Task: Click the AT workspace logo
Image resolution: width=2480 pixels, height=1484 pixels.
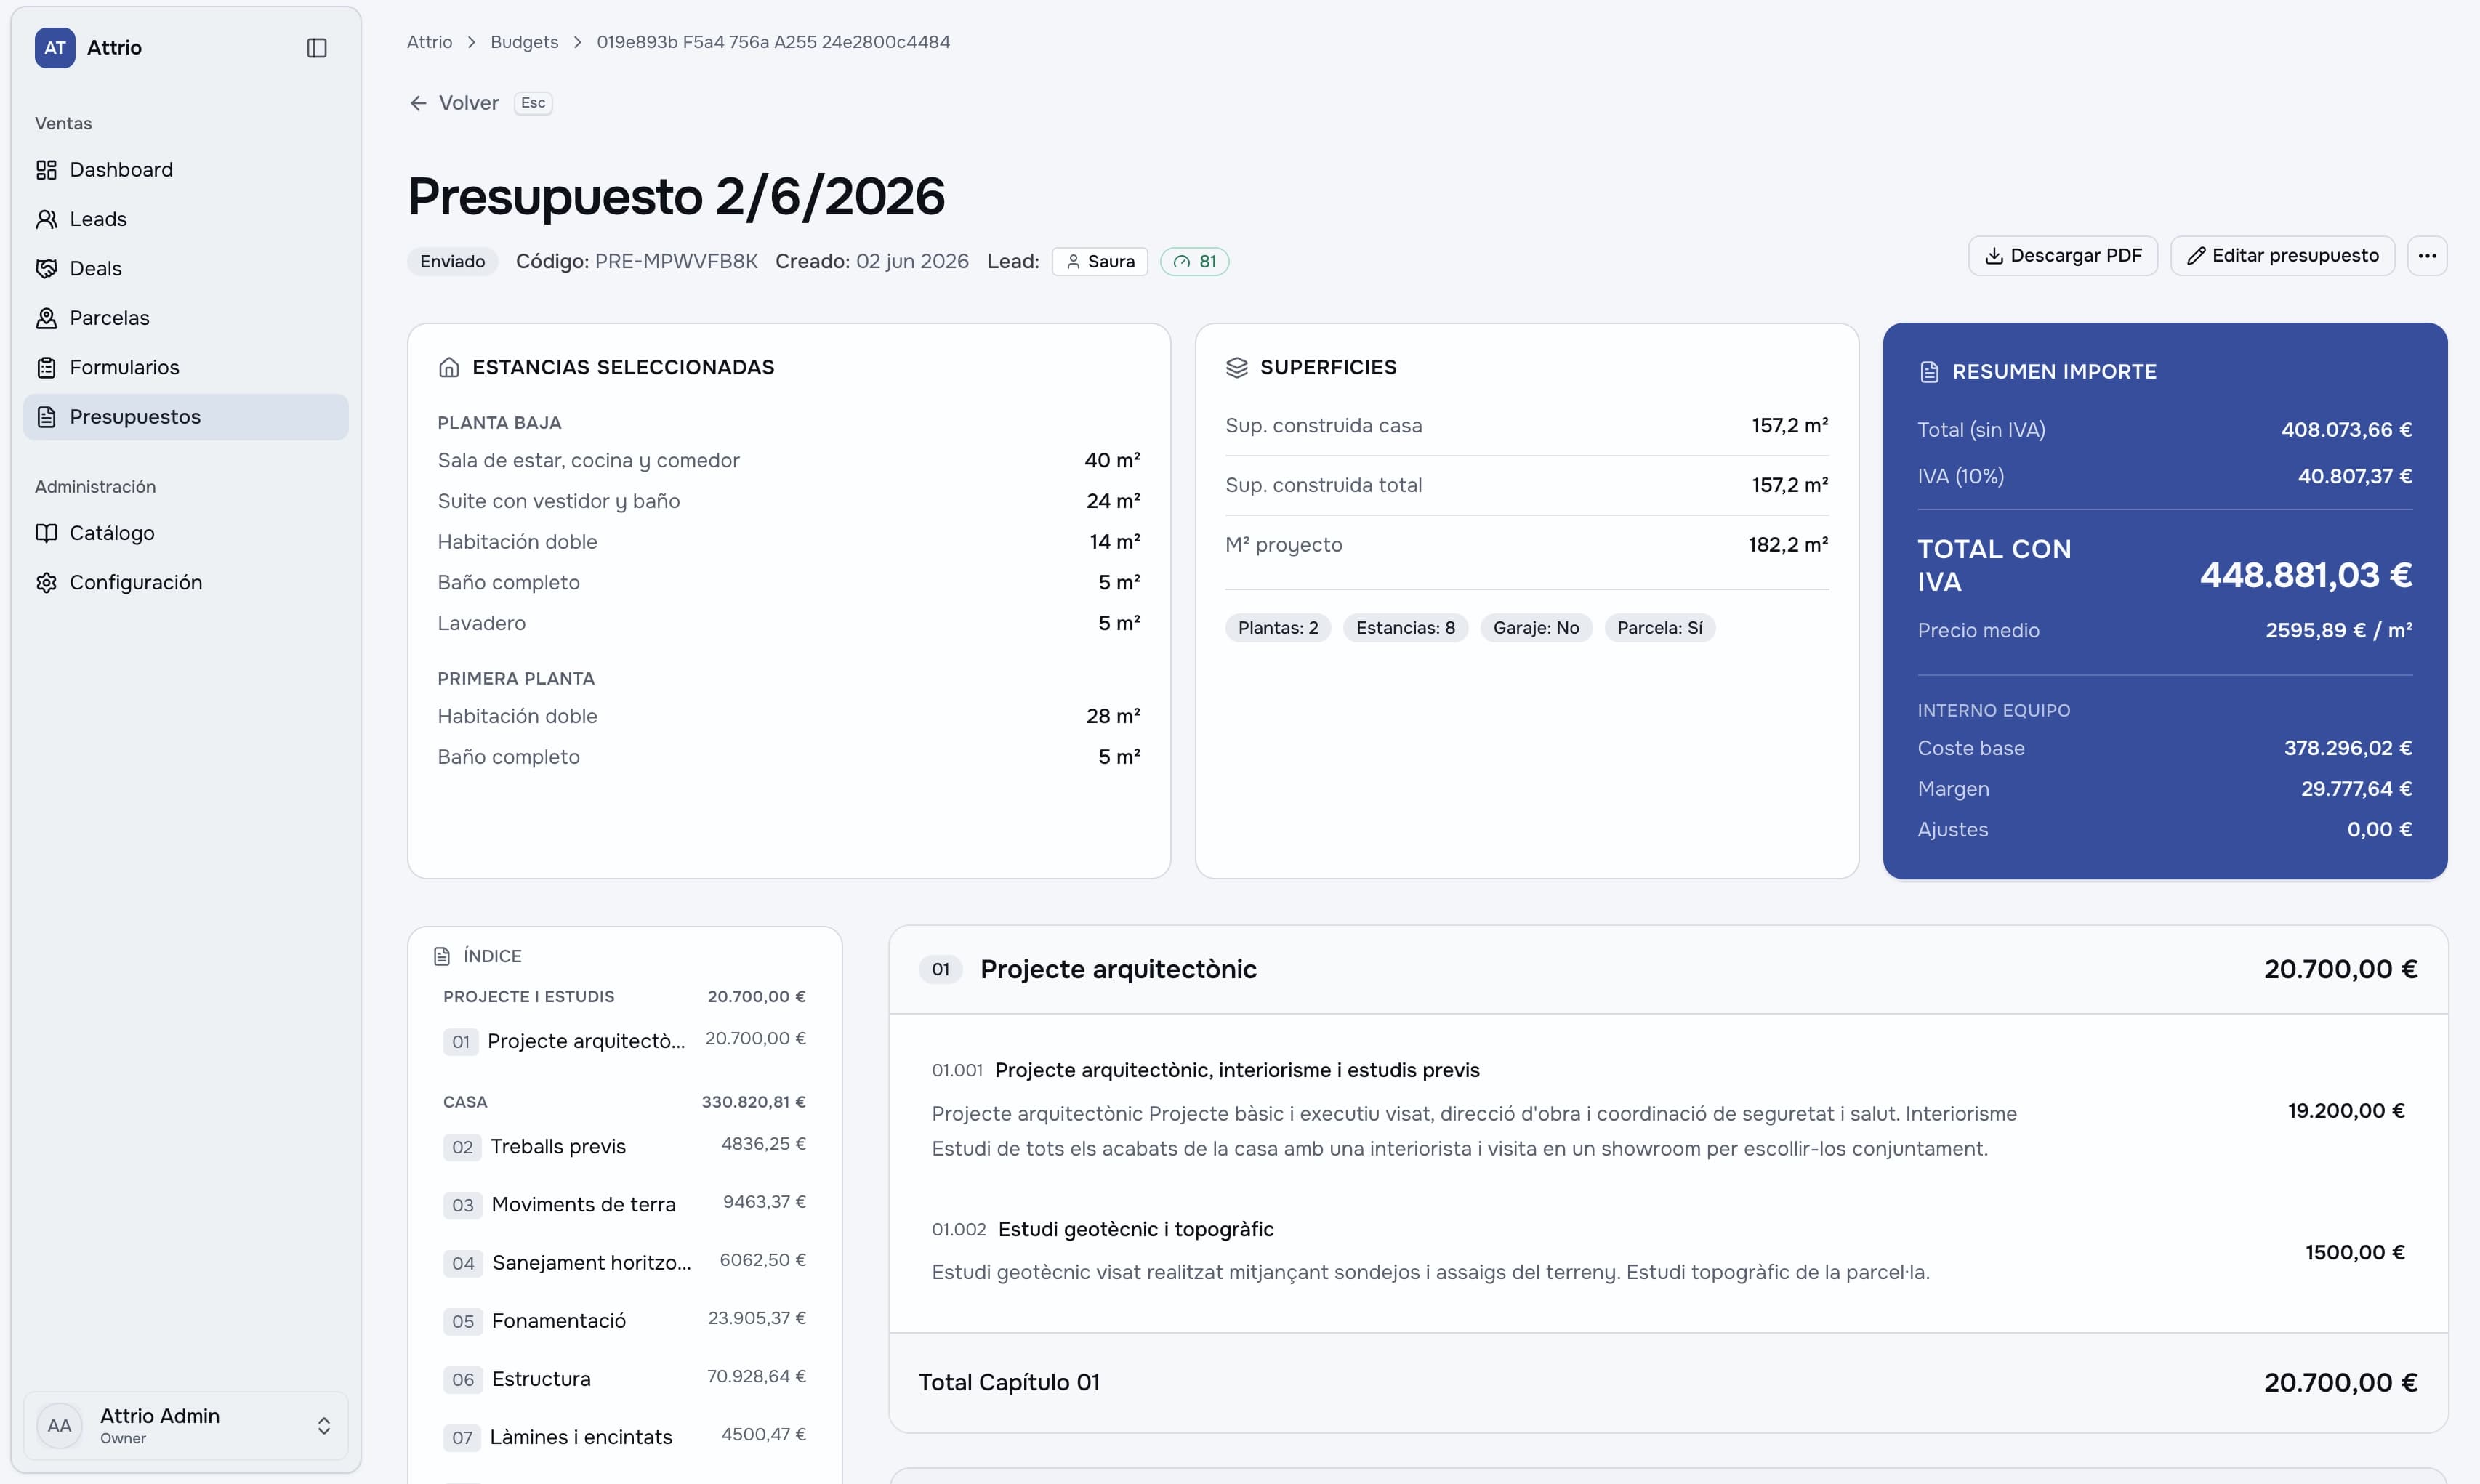Action: [55, 48]
